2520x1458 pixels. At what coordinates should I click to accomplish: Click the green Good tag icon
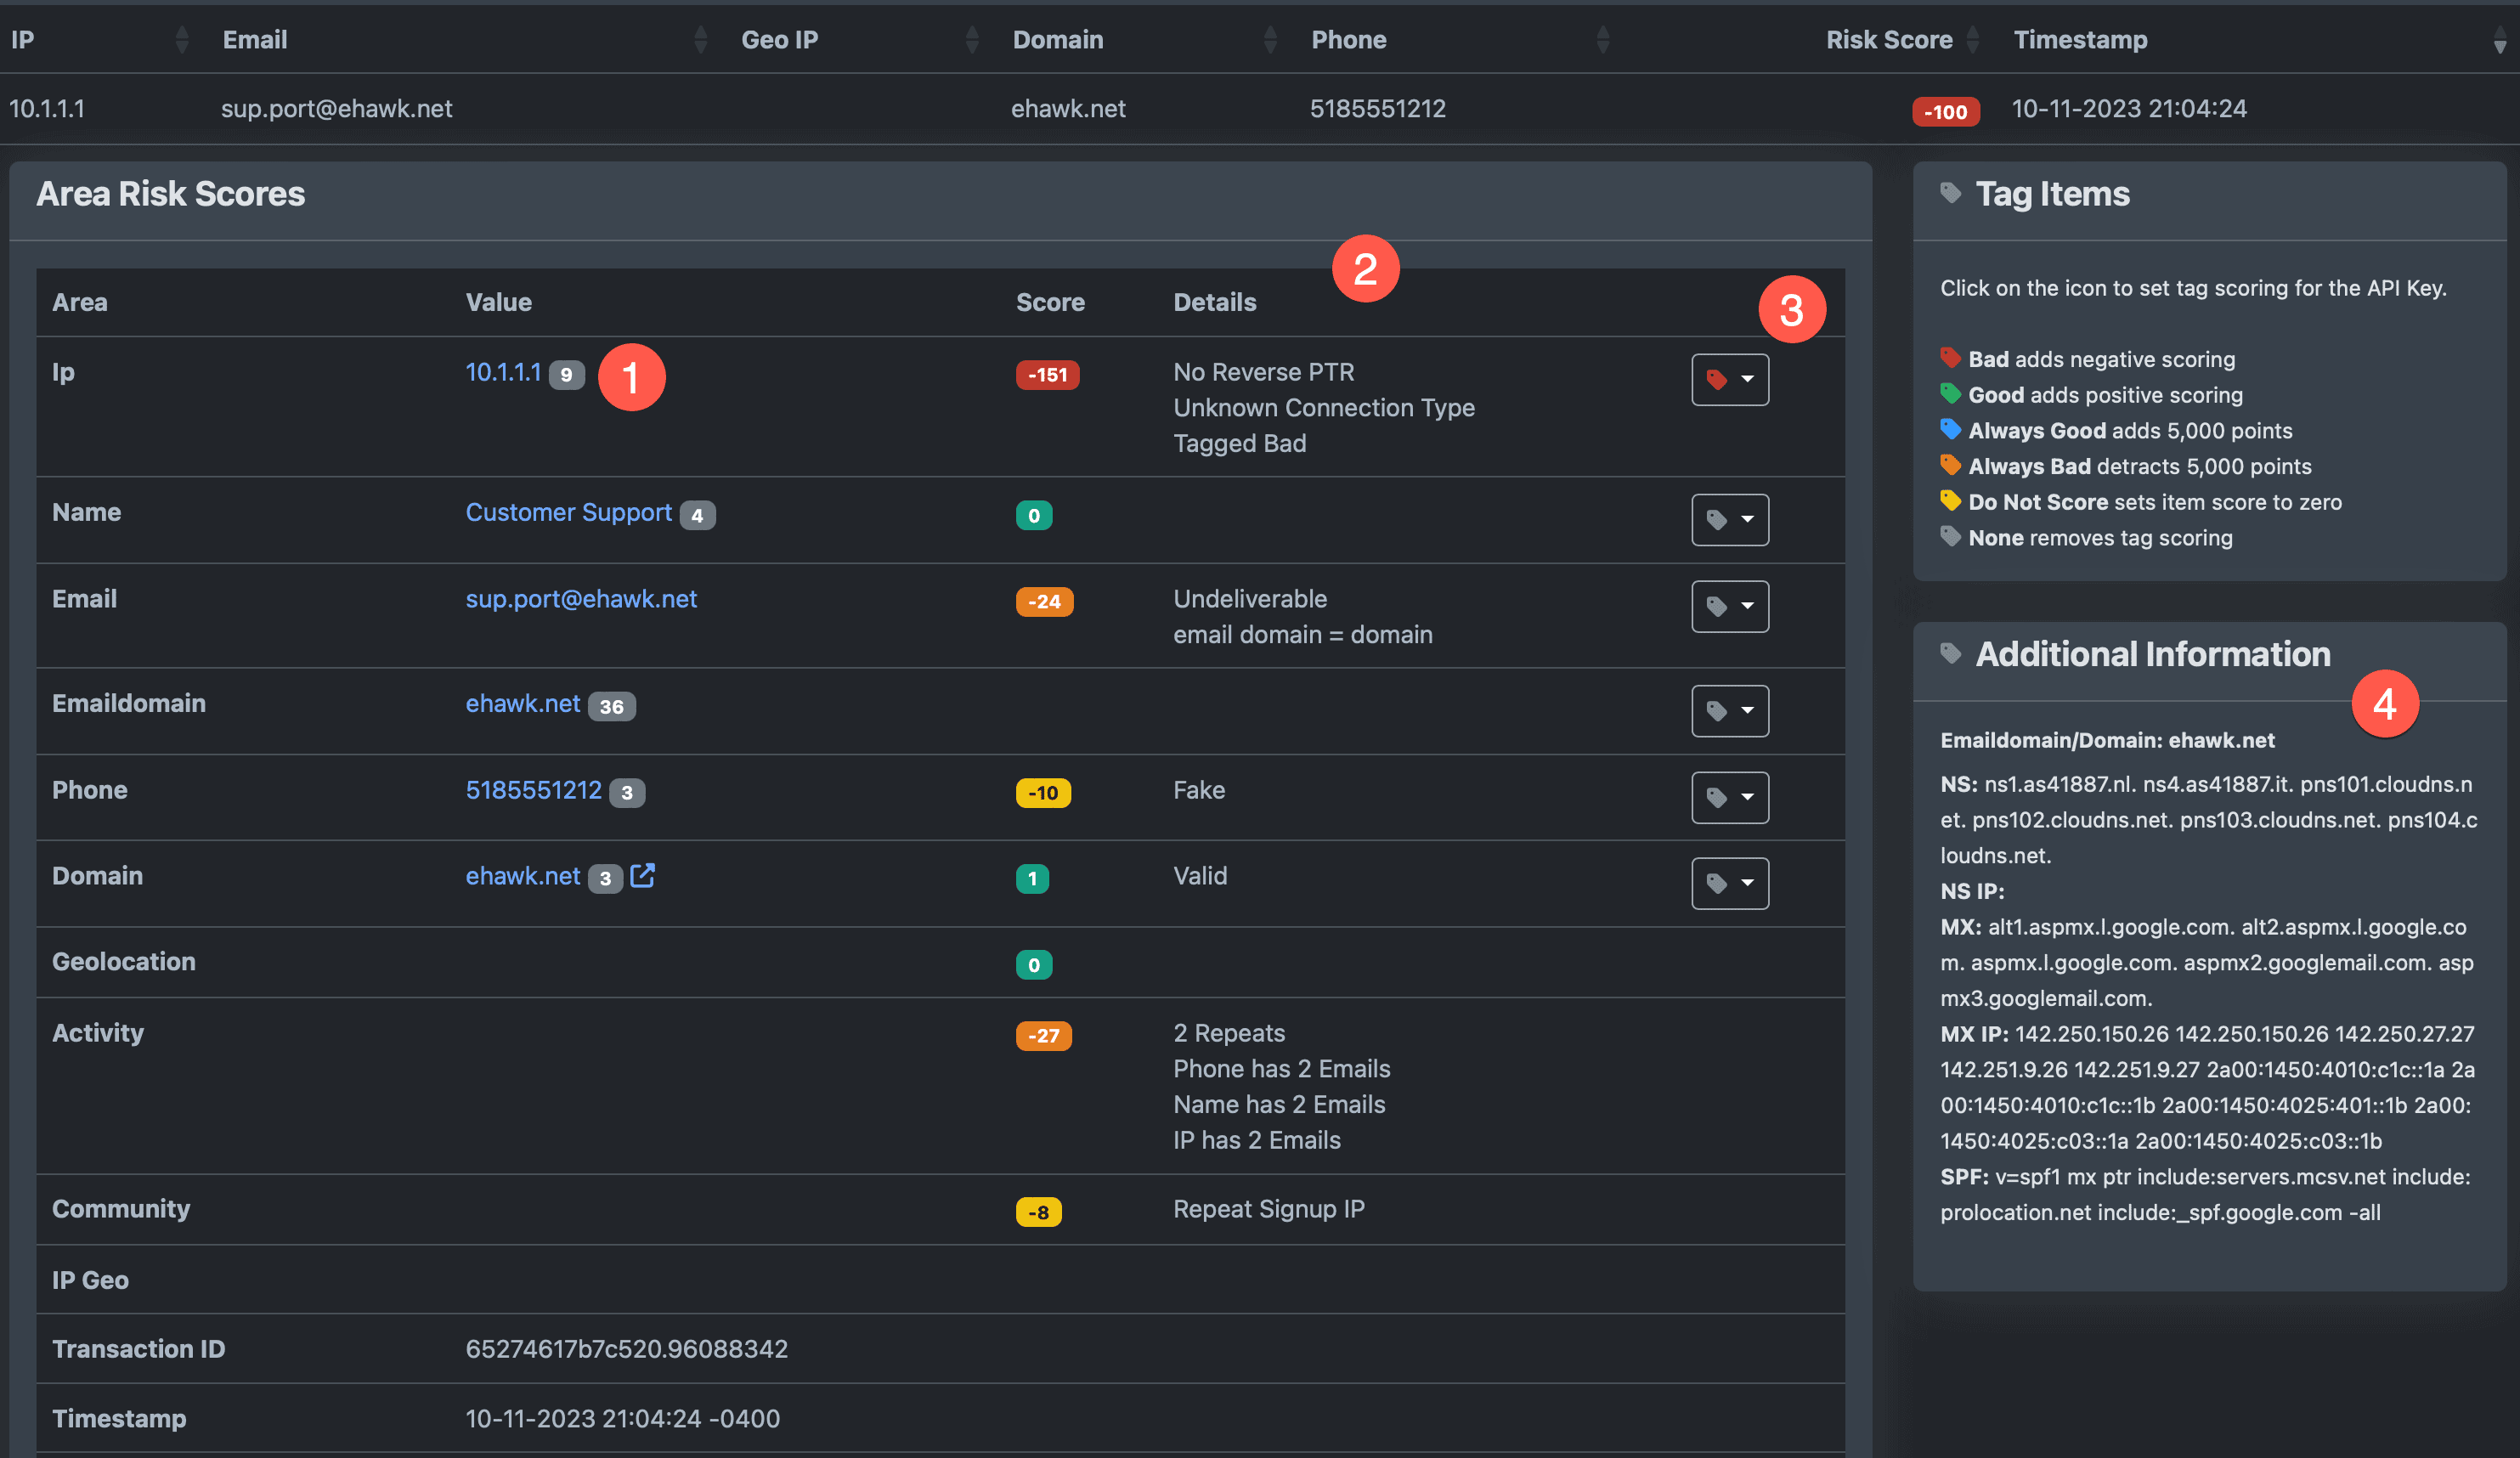1950,393
